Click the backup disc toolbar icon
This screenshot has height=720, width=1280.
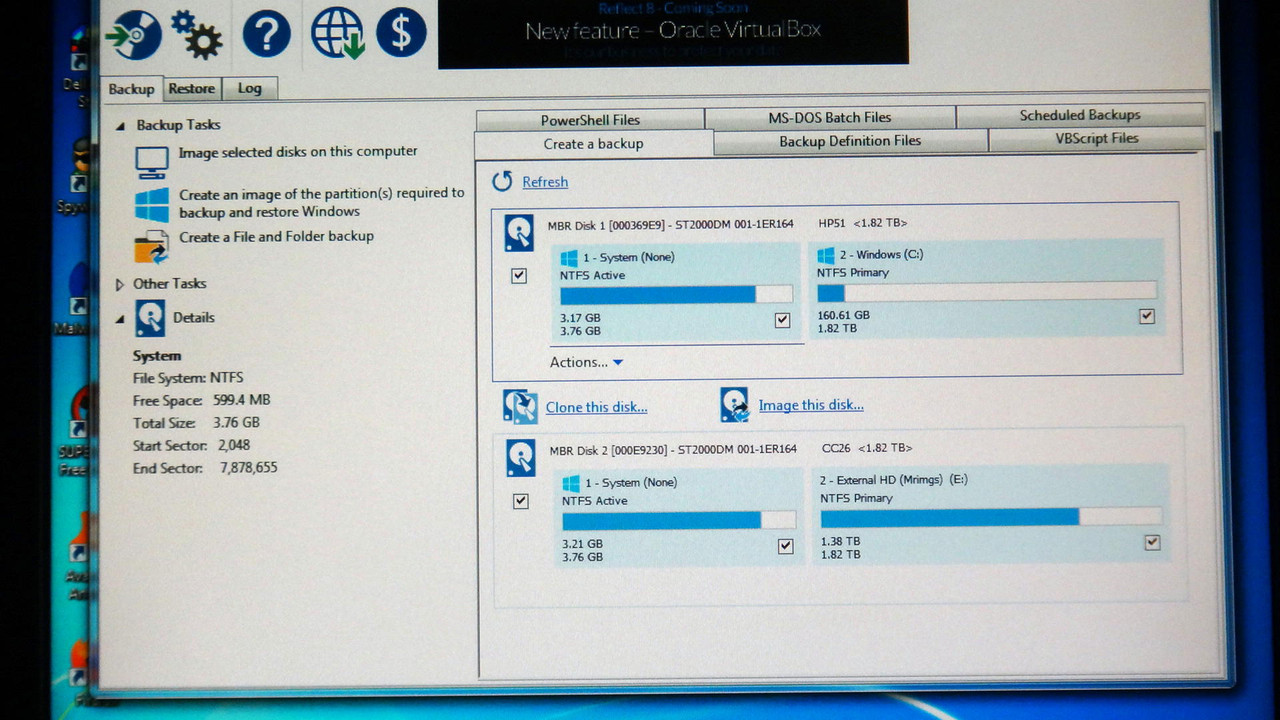pyautogui.click(x=134, y=35)
